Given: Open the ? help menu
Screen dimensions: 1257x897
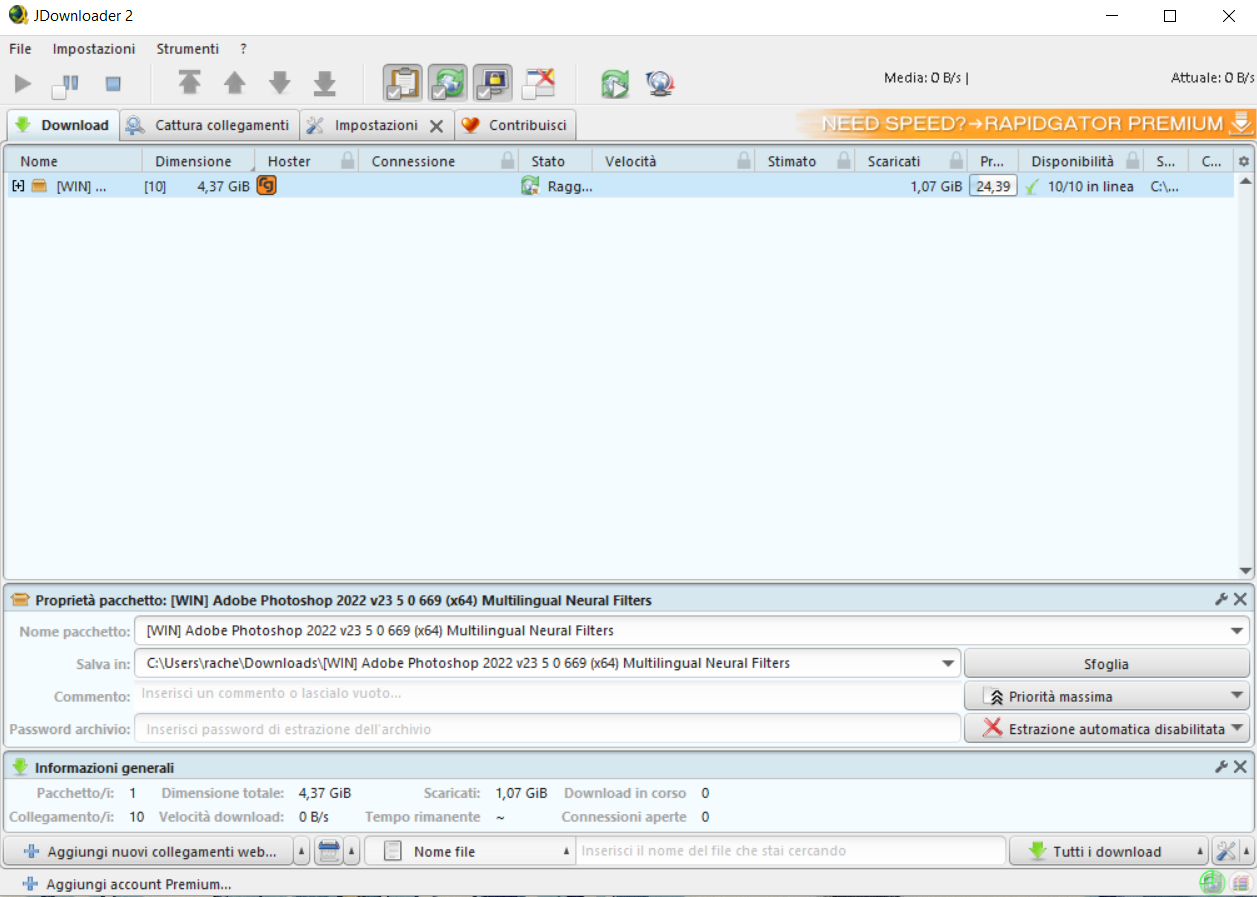Looking at the screenshot, I should point(243,48).
